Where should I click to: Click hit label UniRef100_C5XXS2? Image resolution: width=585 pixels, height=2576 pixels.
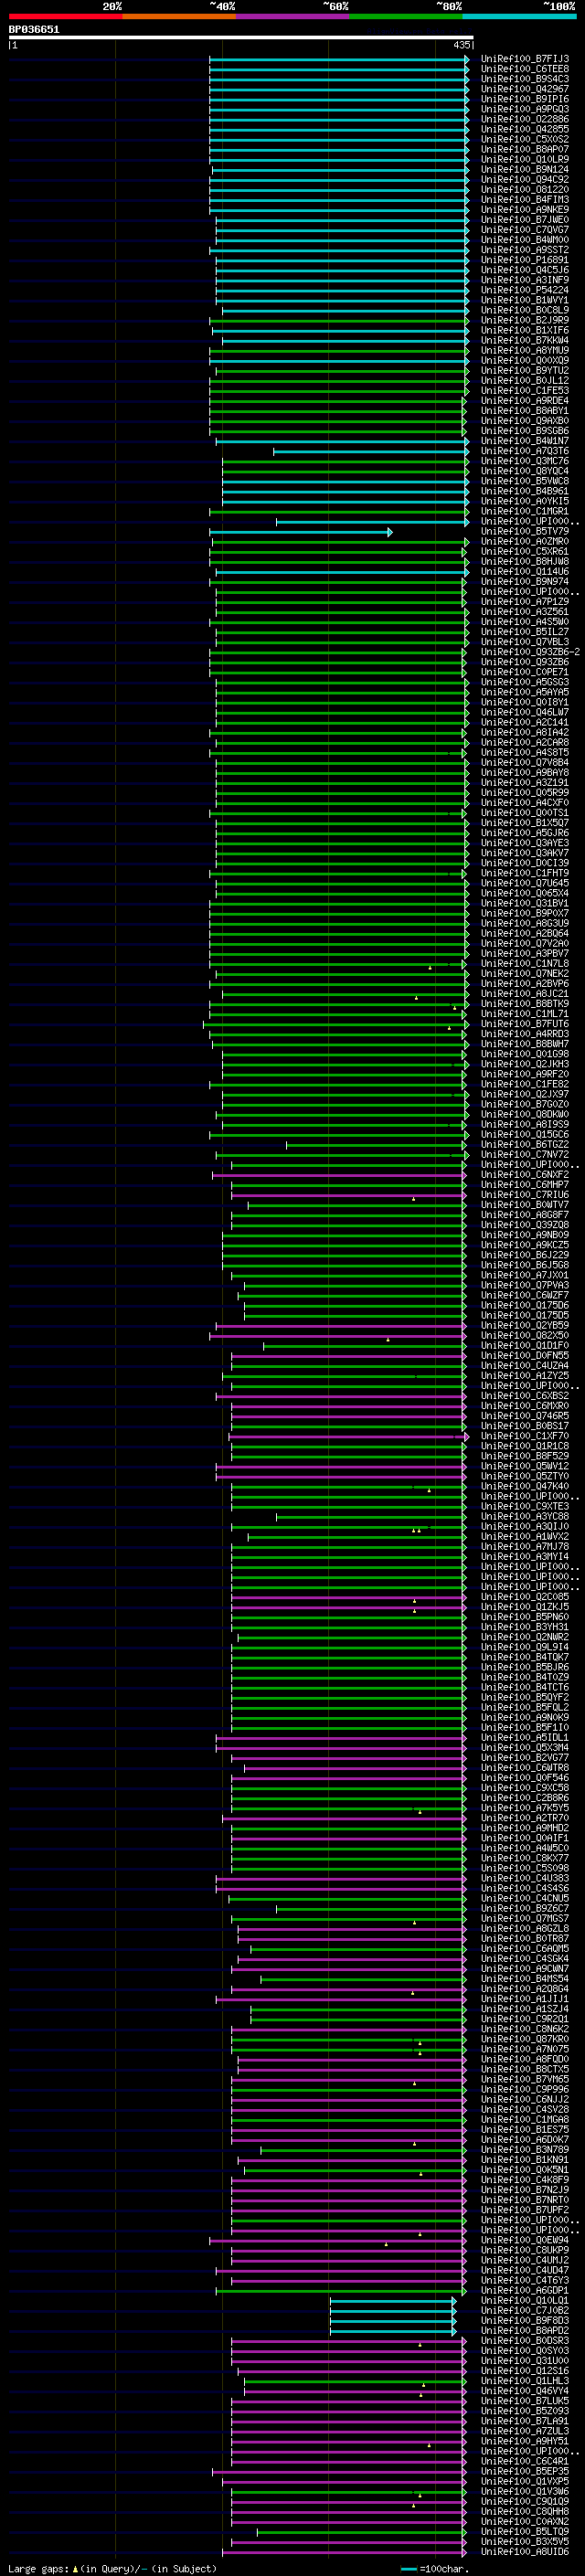click(524, 139)
